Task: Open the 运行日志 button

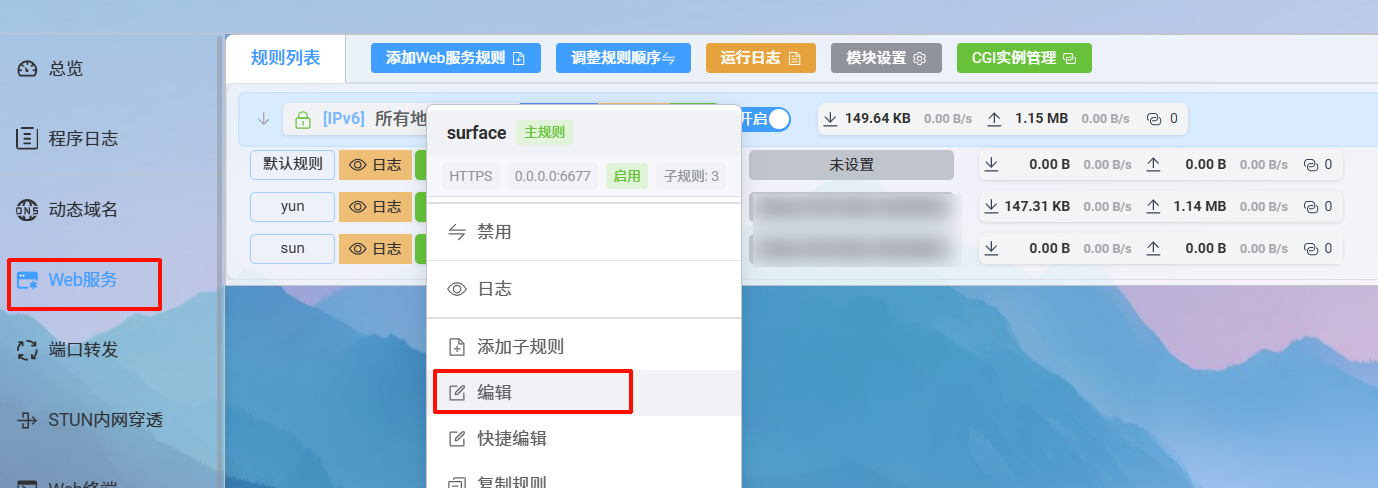Action: pyautogui.click(x=761, y=58)
